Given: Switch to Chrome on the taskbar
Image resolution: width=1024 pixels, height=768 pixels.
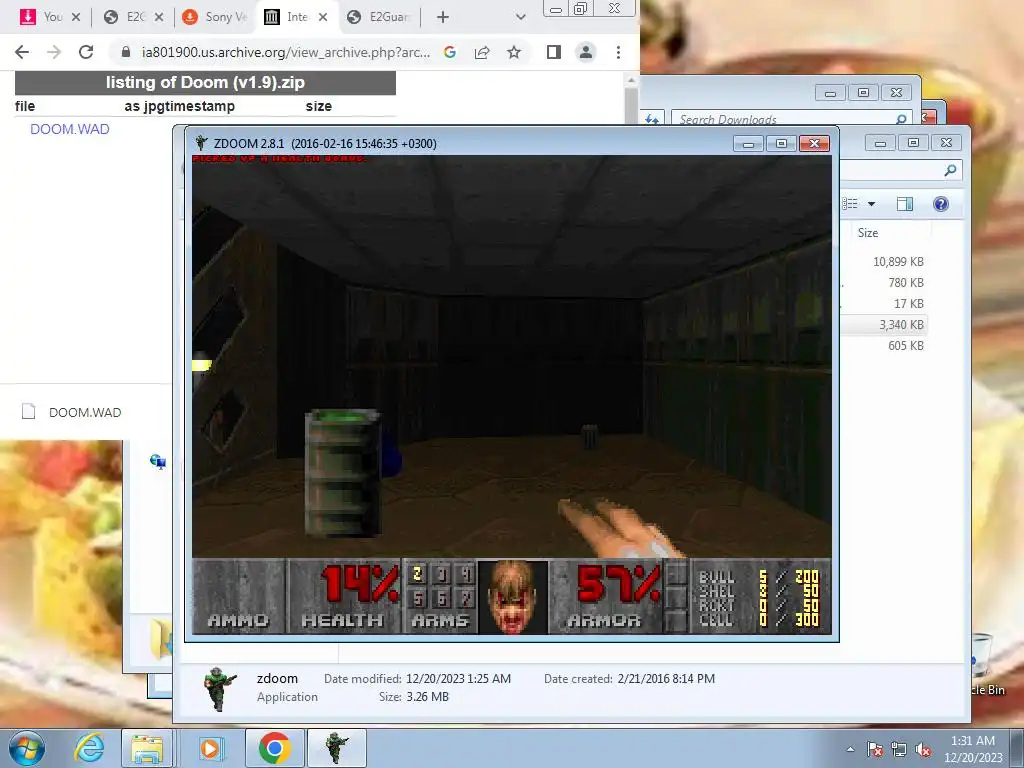Looking at the screenshot, I should [274, 748].
